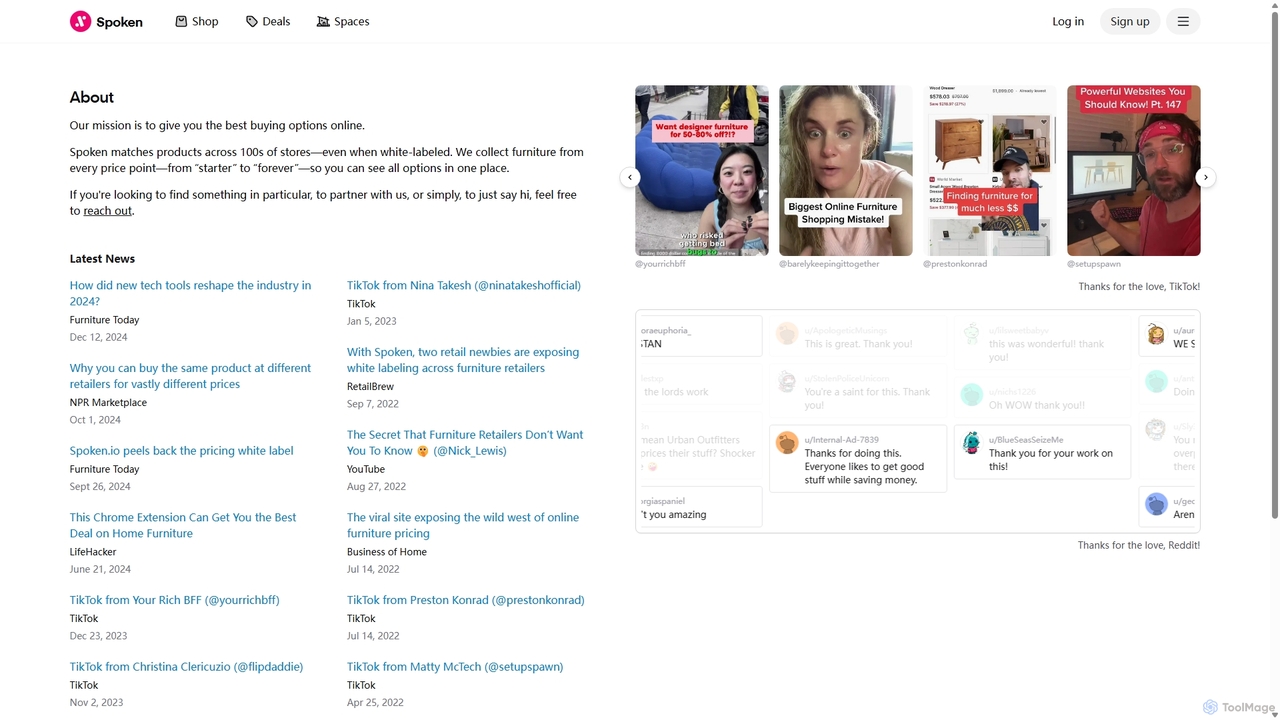Open TikTok from Preston Konrad link
1280x720 pixels.
466,600
